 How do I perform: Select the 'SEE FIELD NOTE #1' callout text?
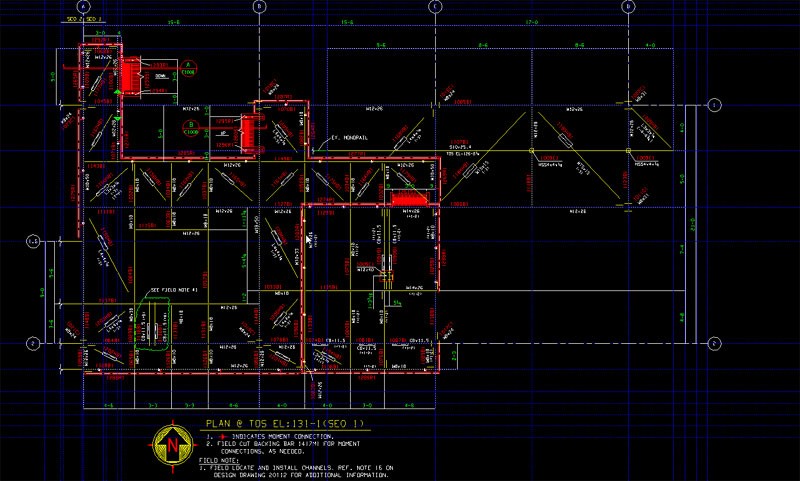(171, 291)
